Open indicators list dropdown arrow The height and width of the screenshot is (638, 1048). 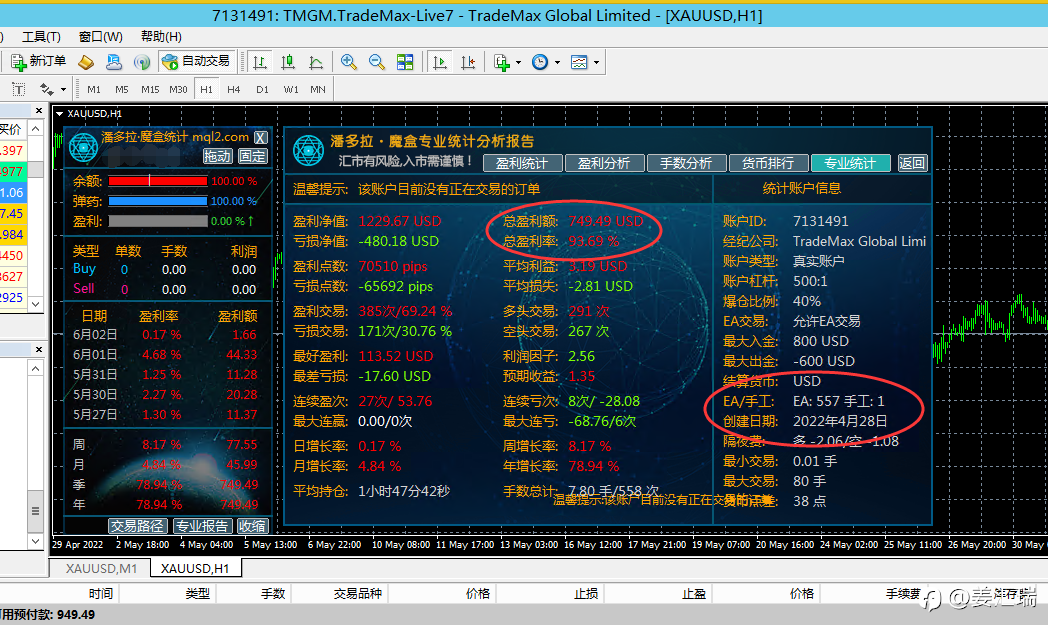click(x=519, y=63)
